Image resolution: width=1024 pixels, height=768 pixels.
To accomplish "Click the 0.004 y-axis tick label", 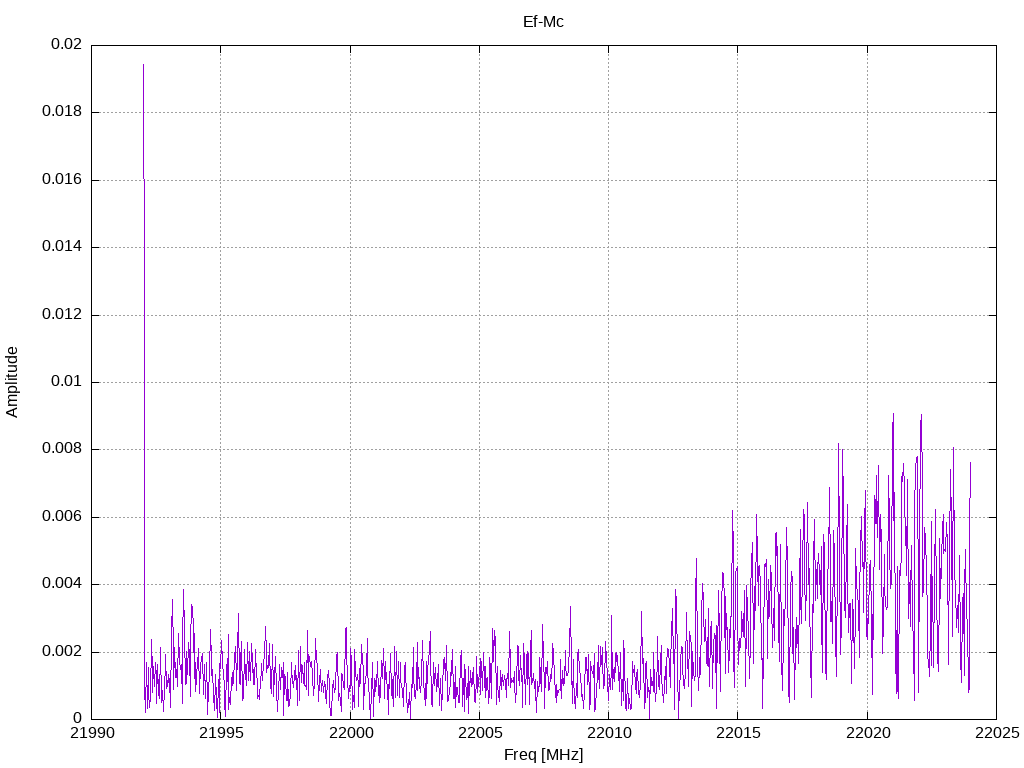I will point(62,584).
